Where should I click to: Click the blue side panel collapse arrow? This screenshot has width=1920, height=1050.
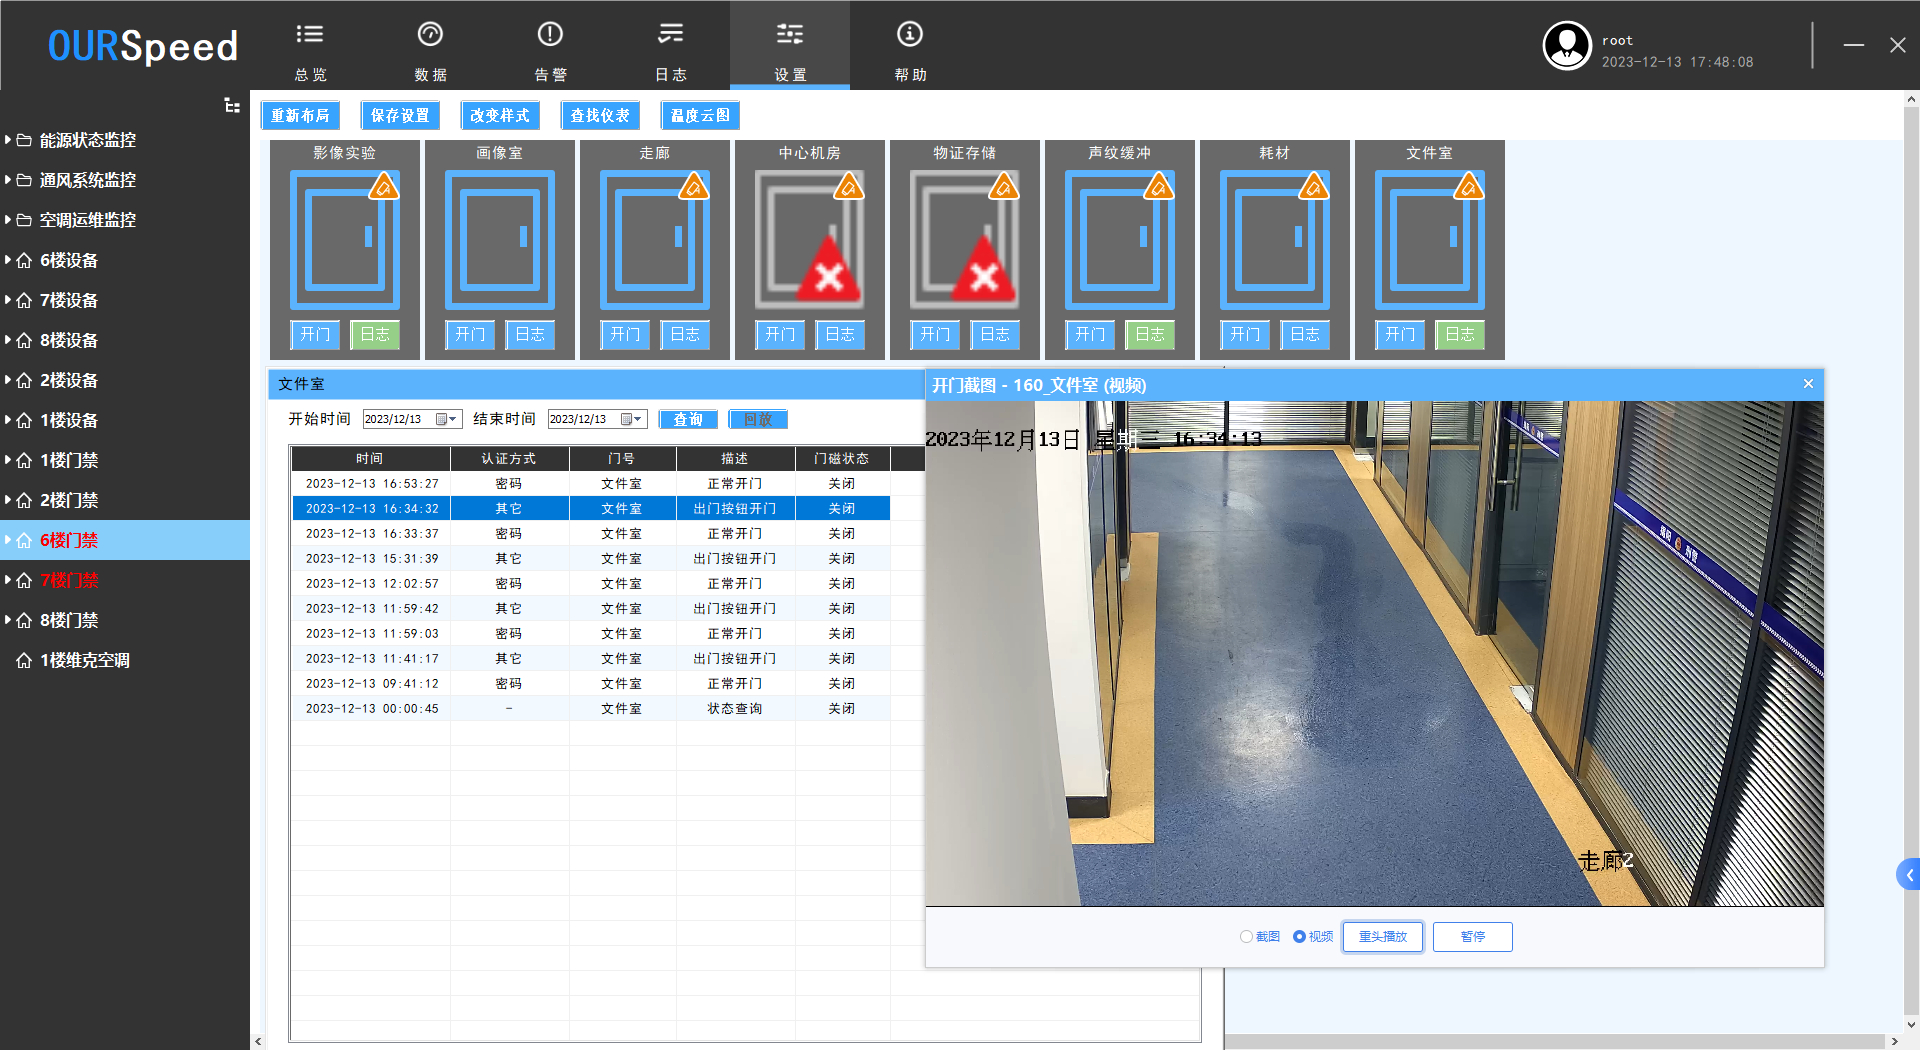pyautogui.click(x=1908, y=875)
